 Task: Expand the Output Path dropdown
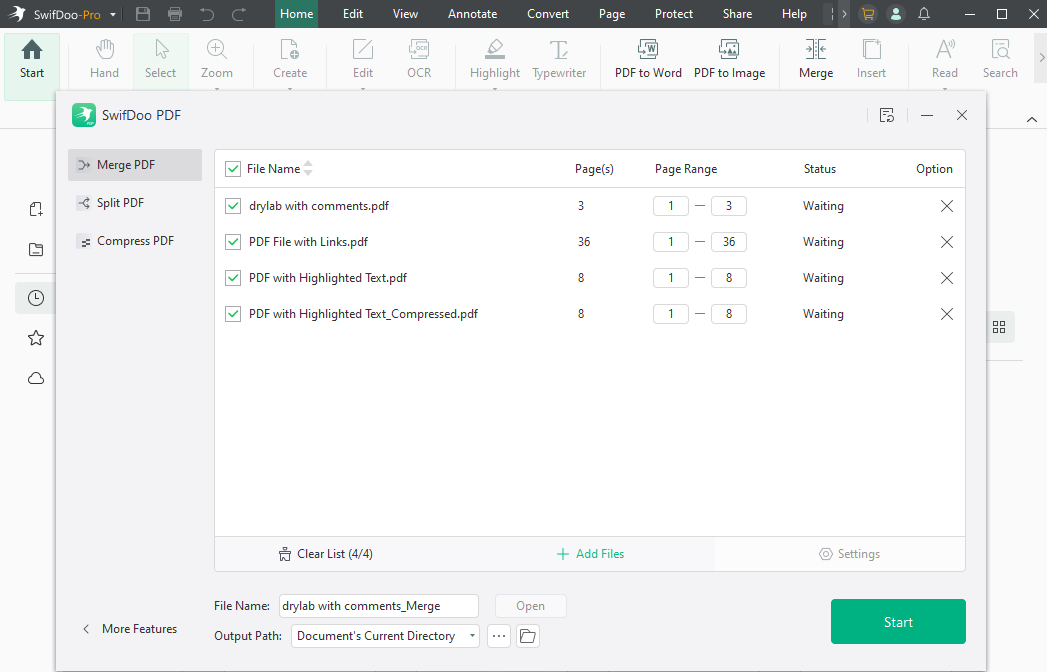tap(472, 636)
